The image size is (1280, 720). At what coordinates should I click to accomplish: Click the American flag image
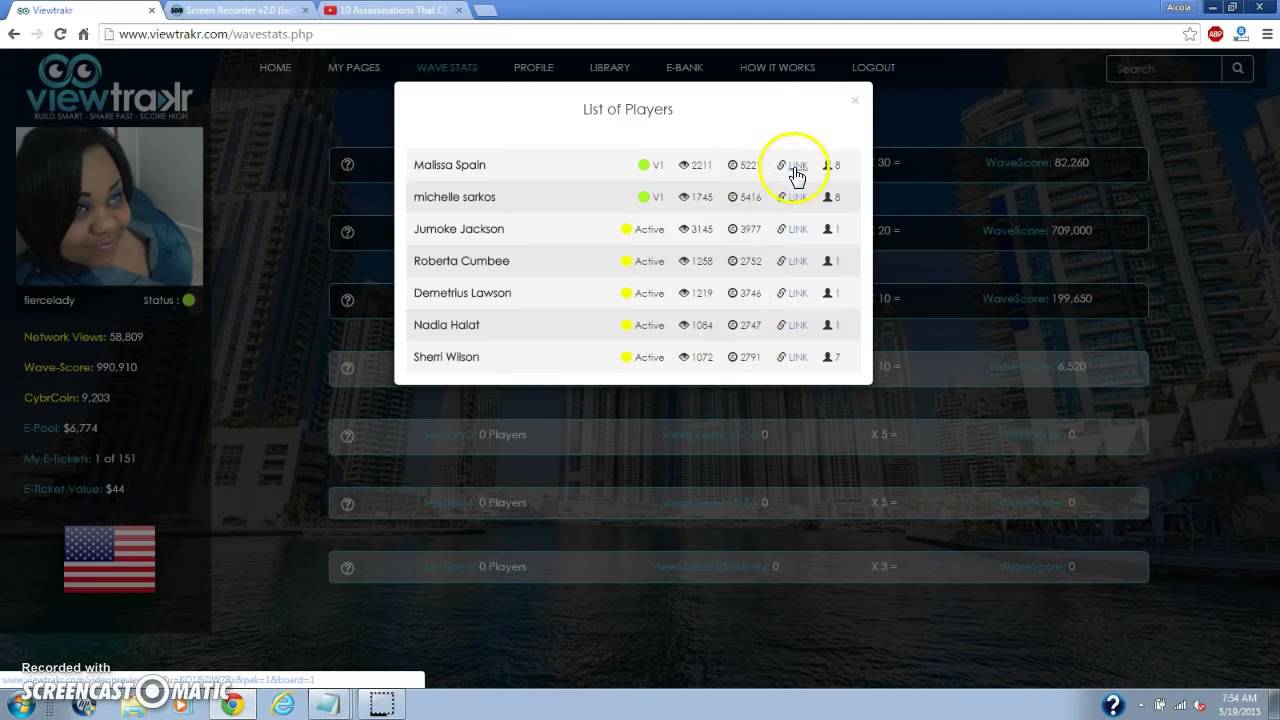pos(110,559)
